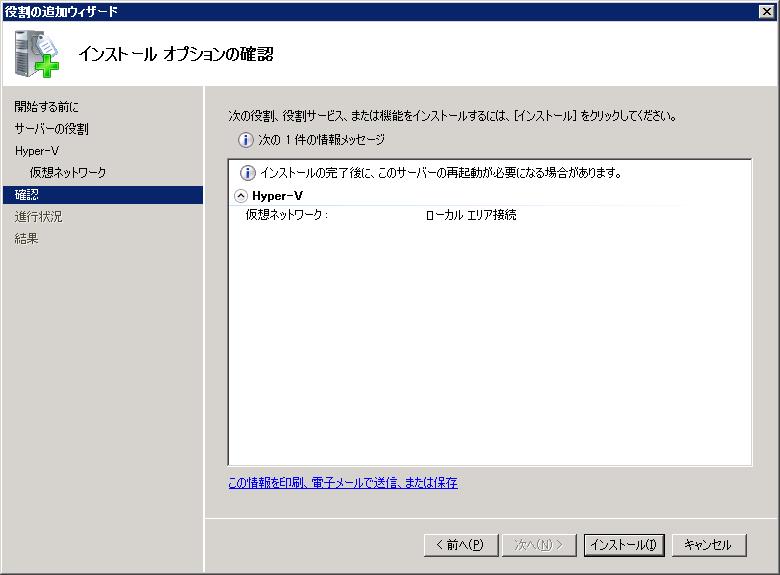Click the Hyper-V heading in summary list

click(278, 196)
